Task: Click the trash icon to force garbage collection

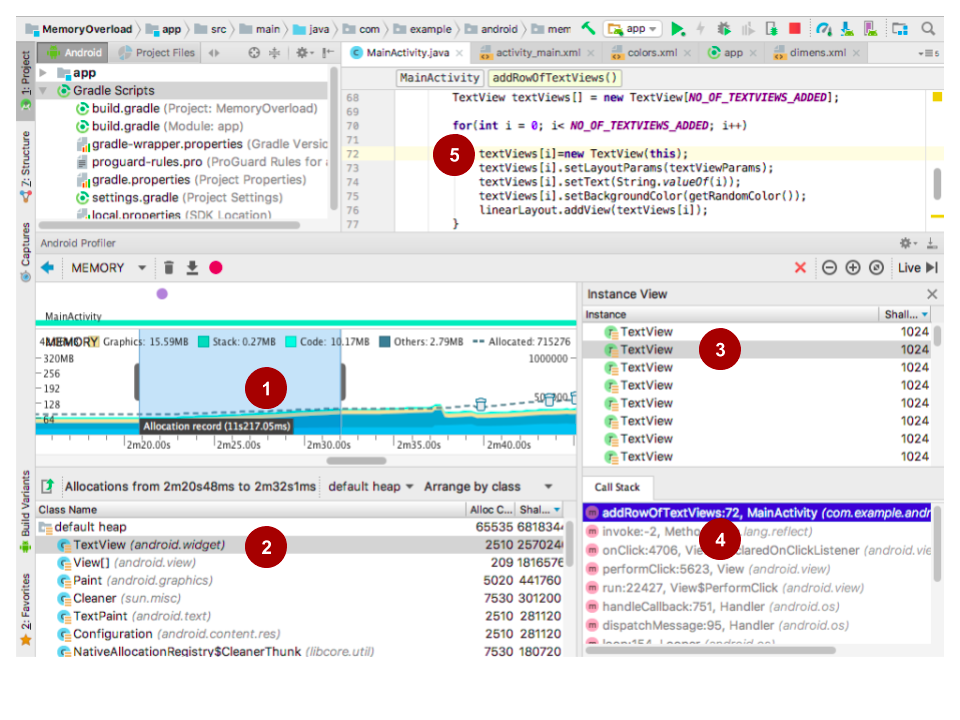Action: click(169, 268)
